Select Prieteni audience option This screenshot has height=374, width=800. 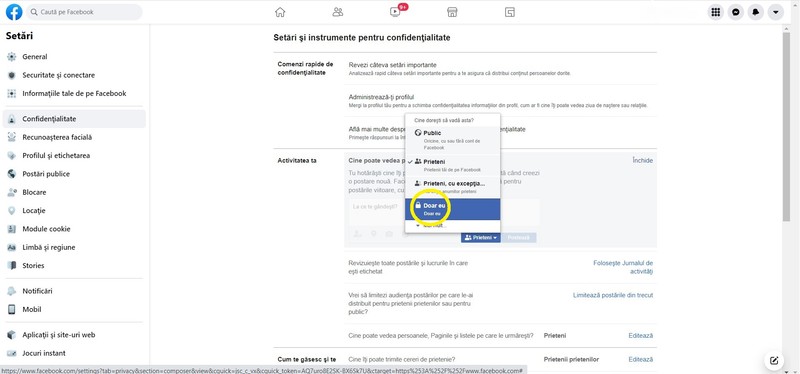click(453, 165)
